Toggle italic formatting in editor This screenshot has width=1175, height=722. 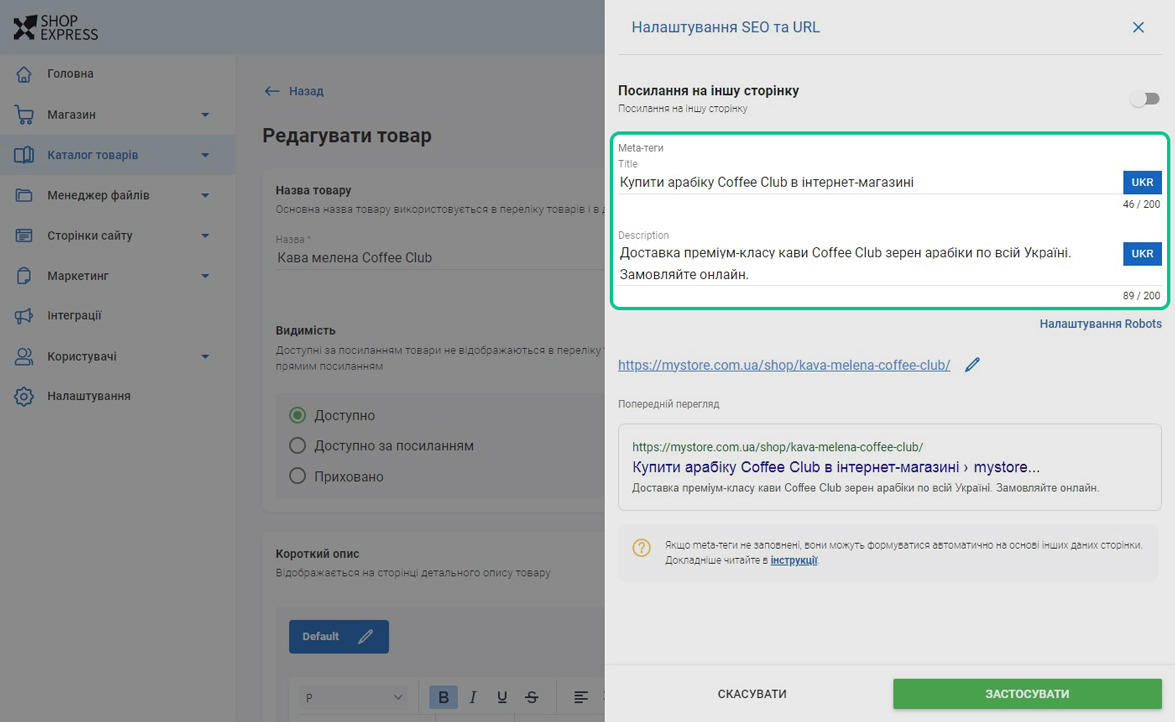click(473, 697)
